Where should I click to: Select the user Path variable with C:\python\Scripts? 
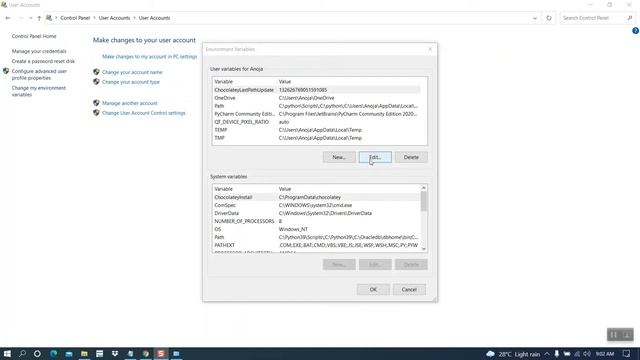point(317,106)
